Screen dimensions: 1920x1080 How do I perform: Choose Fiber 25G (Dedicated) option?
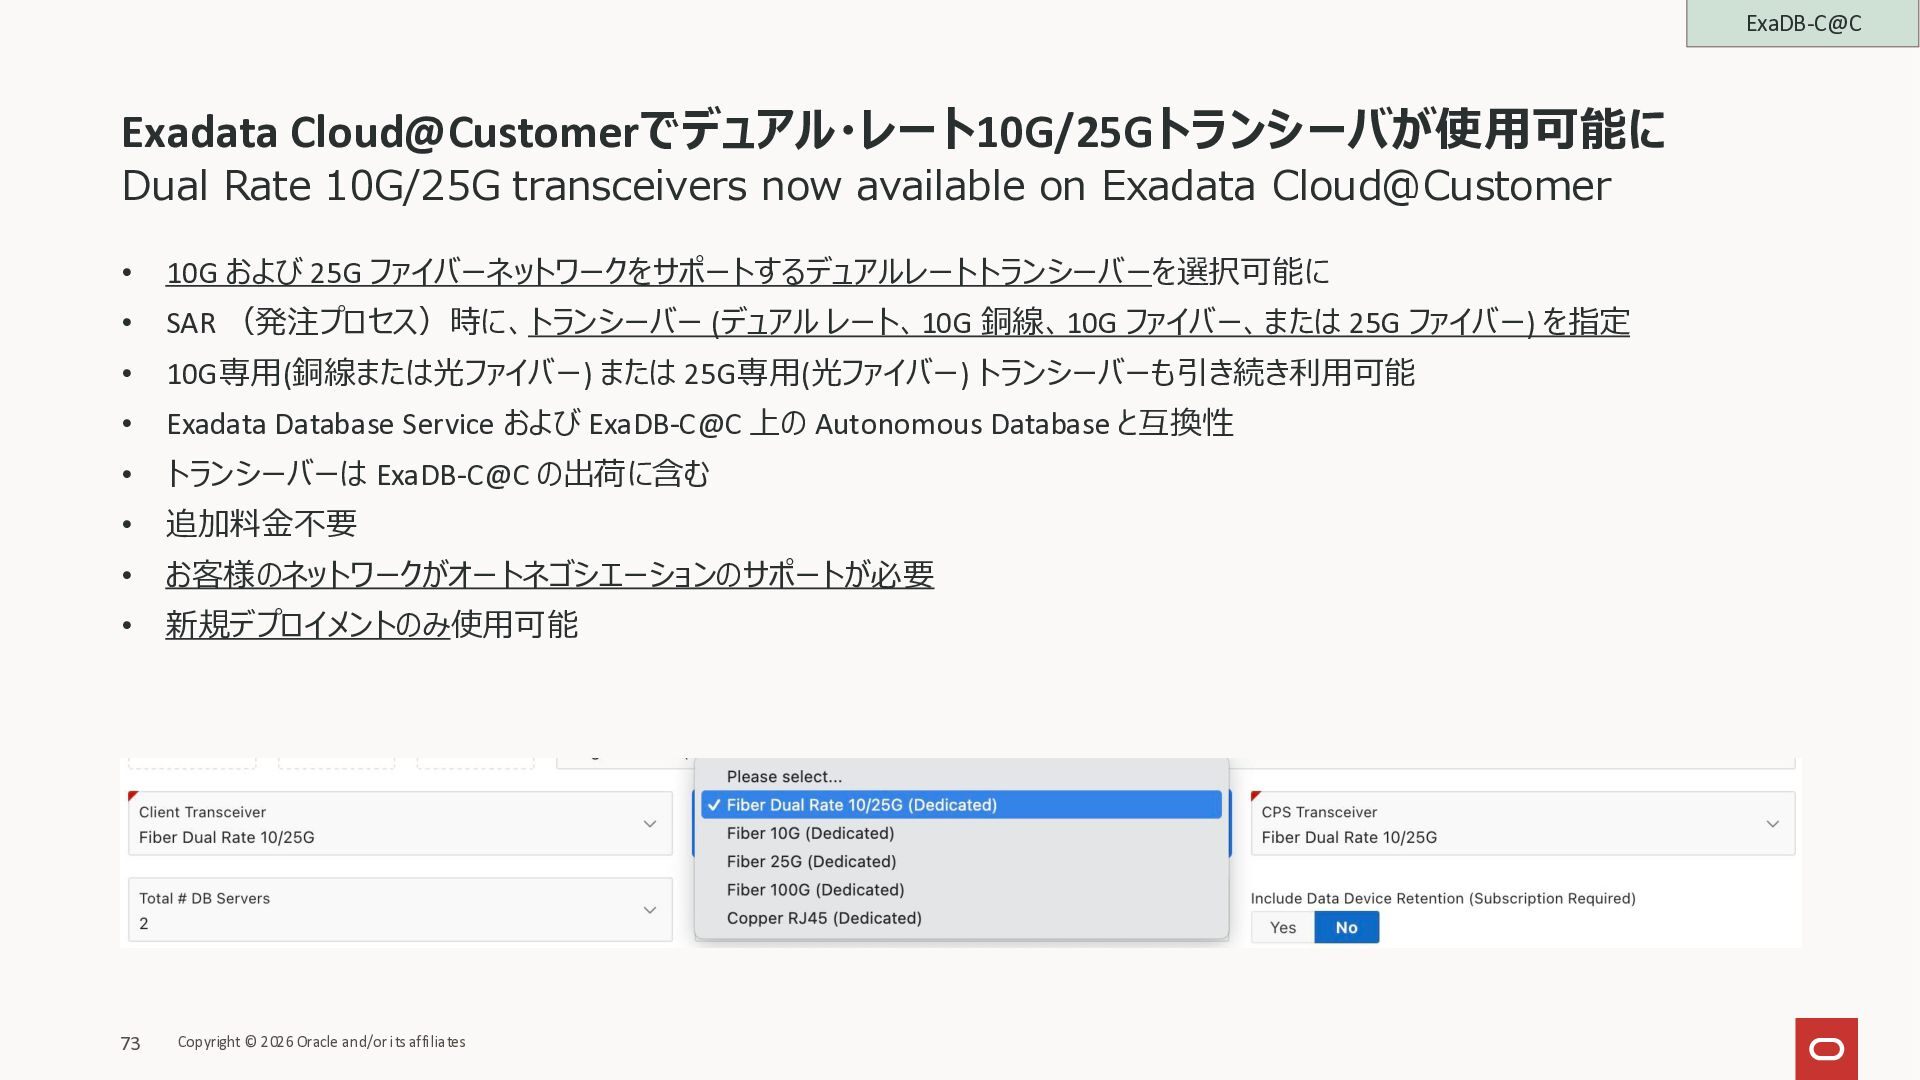pyautogui.click(x=811, y=861)
